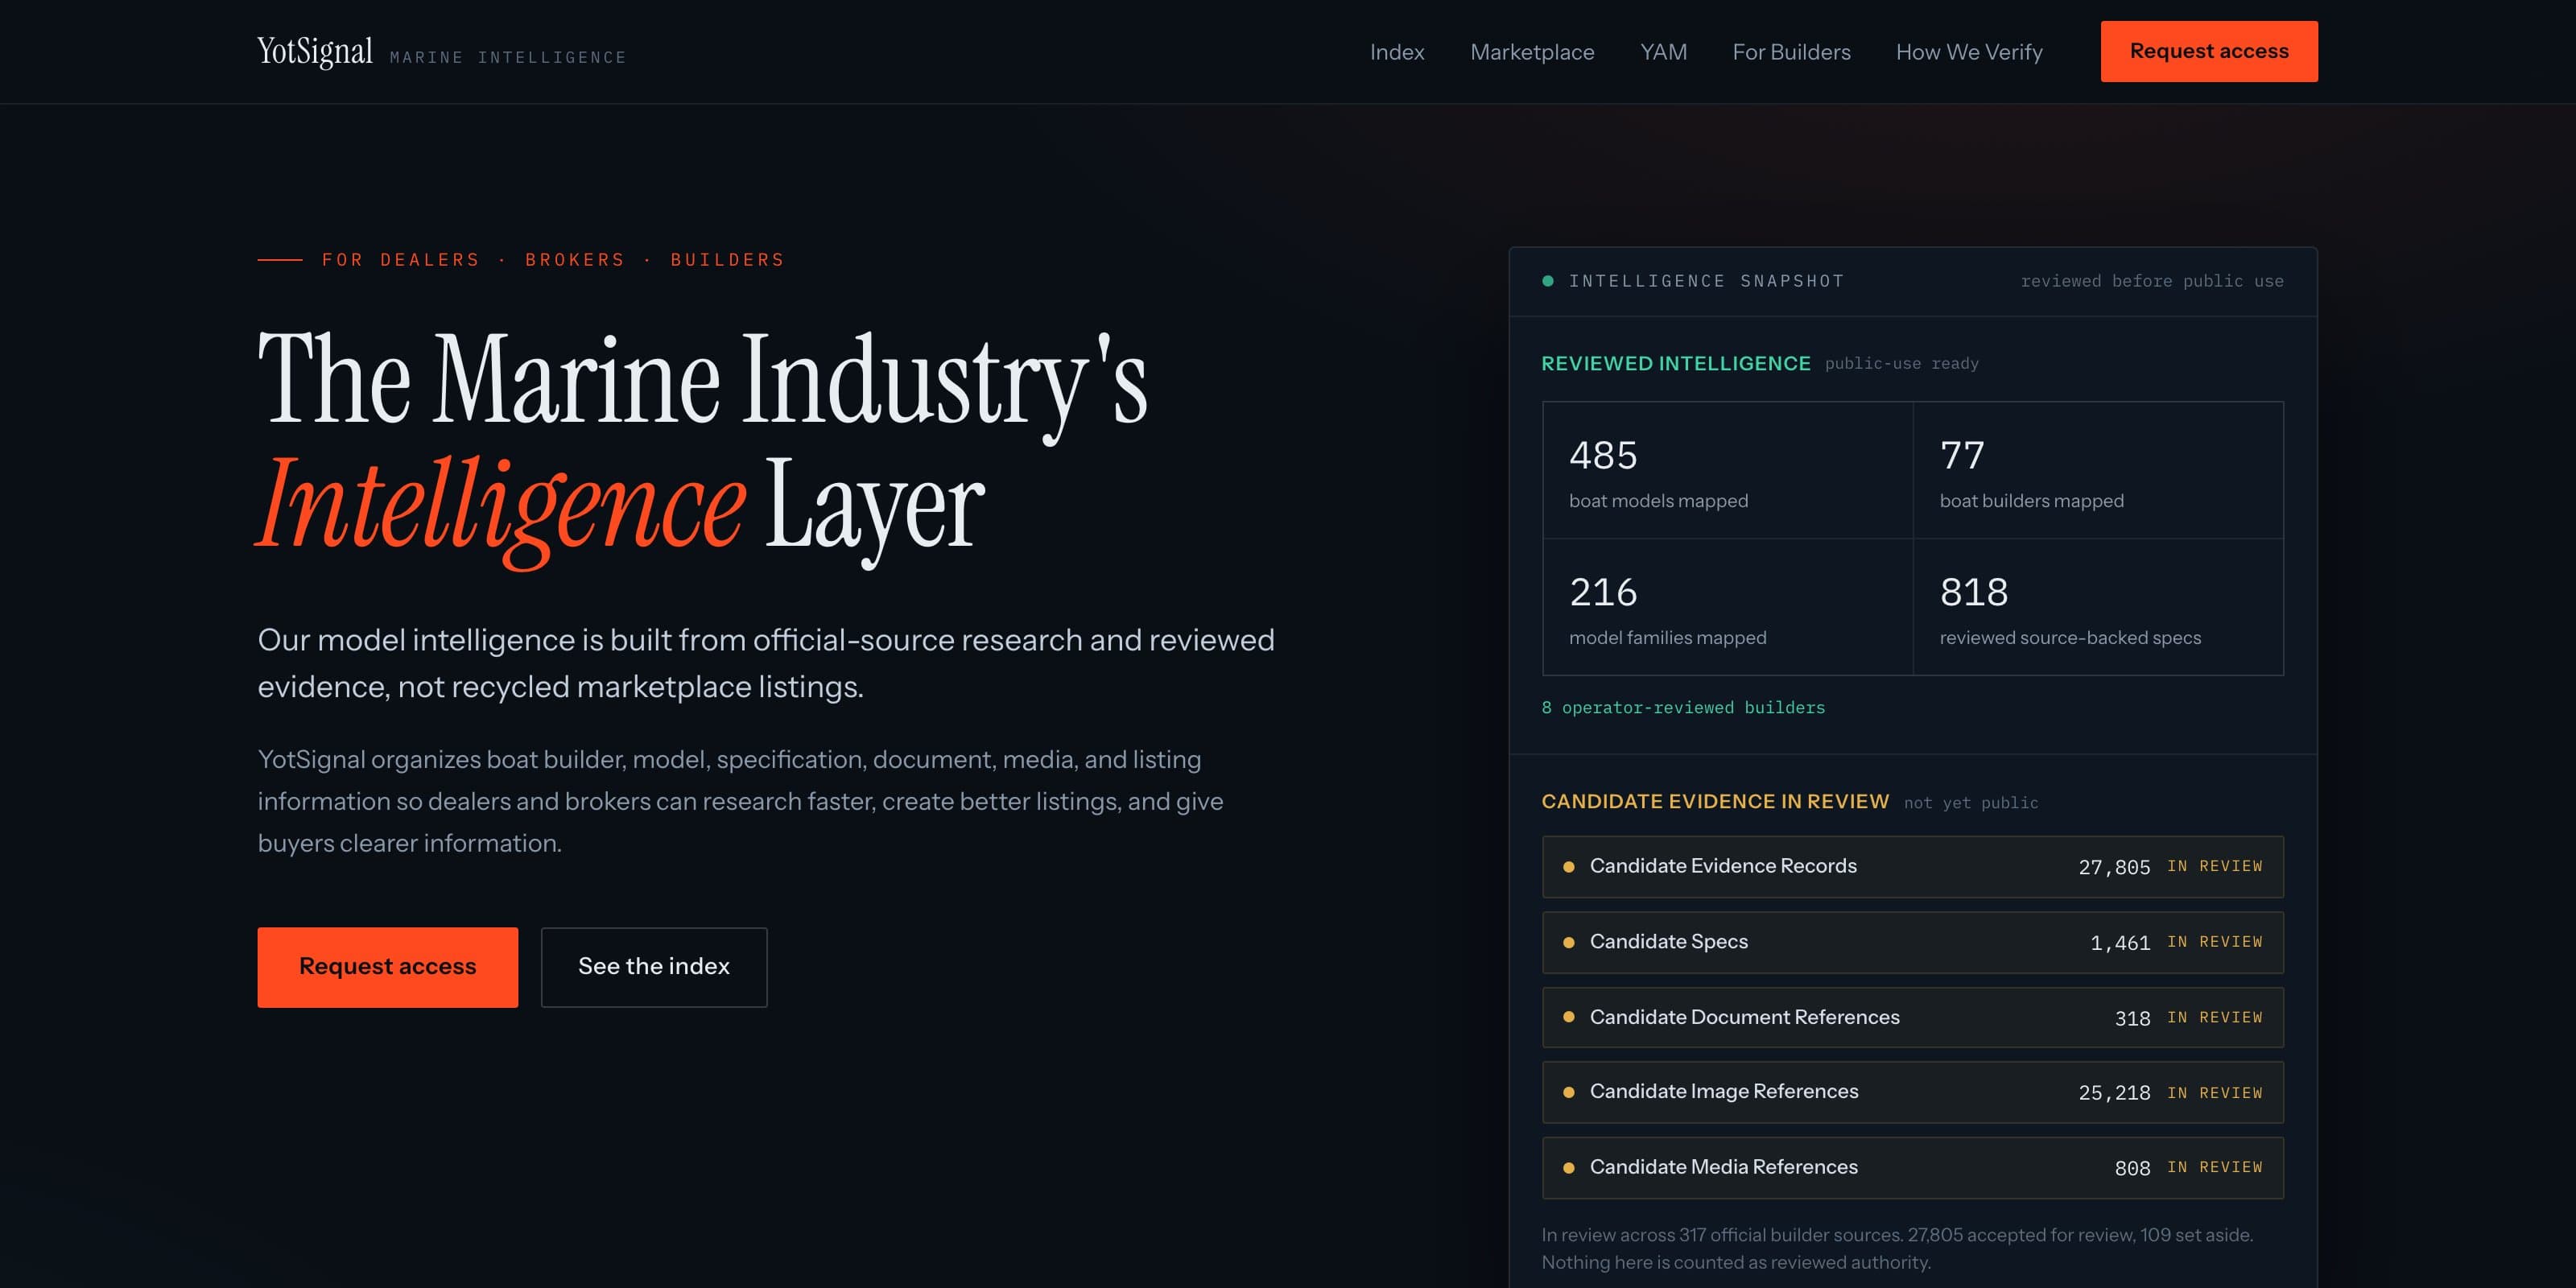
Task: Click the 27,805 count value
Action: click(2114, 867)
